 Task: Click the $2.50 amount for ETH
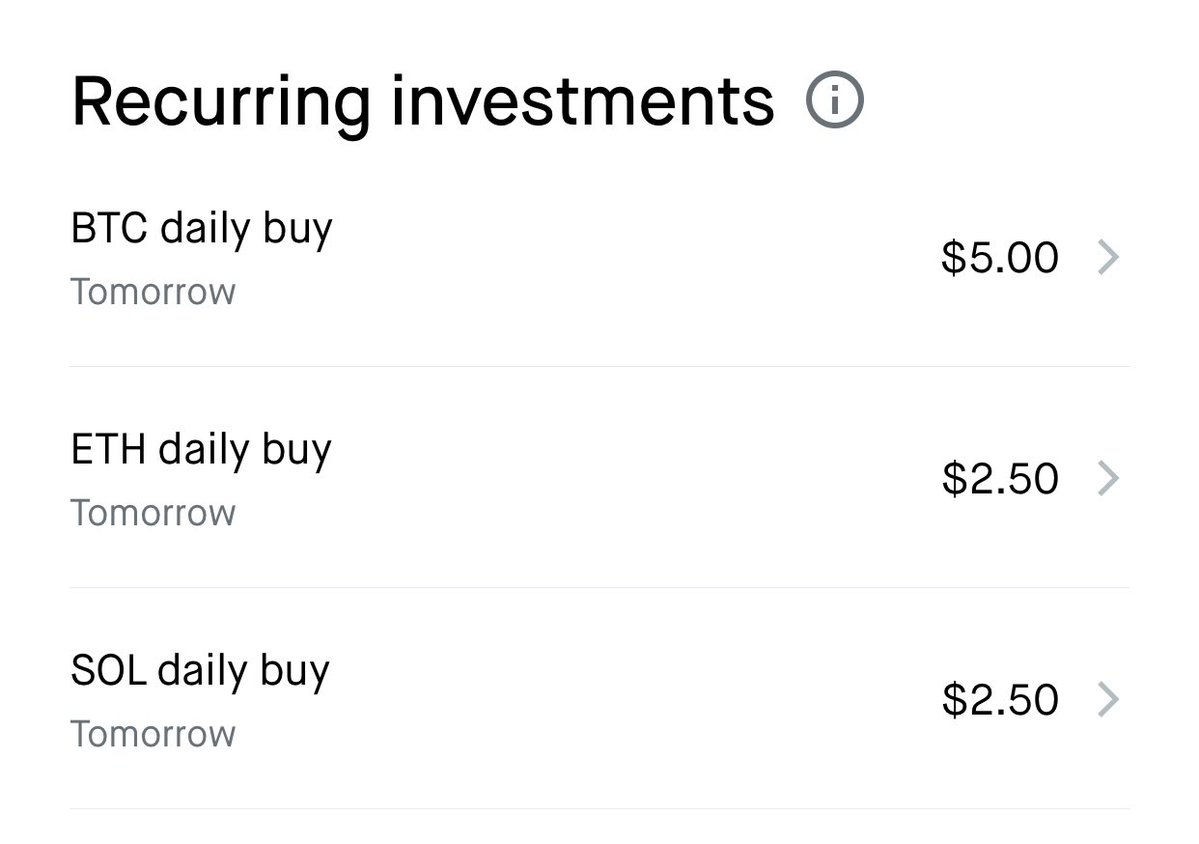[x=999, y=479]
